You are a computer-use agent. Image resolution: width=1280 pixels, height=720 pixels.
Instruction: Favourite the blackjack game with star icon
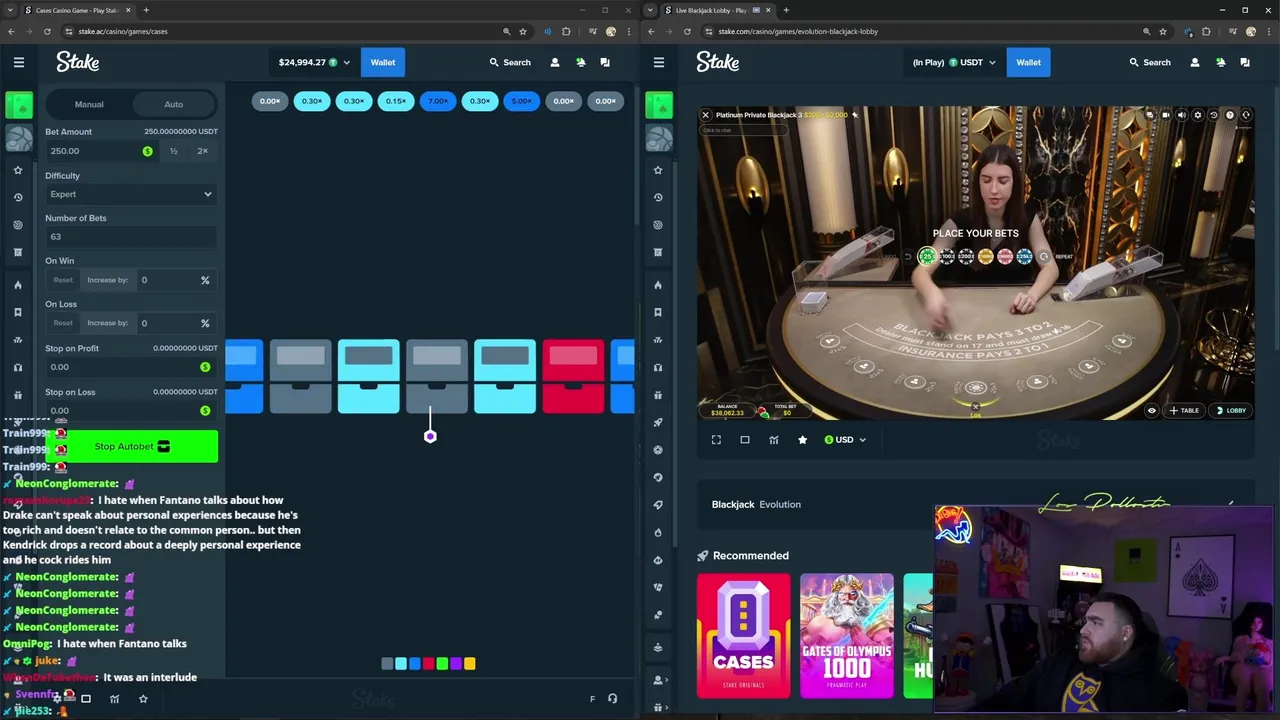pyautogui.click(x=802, y=440)
